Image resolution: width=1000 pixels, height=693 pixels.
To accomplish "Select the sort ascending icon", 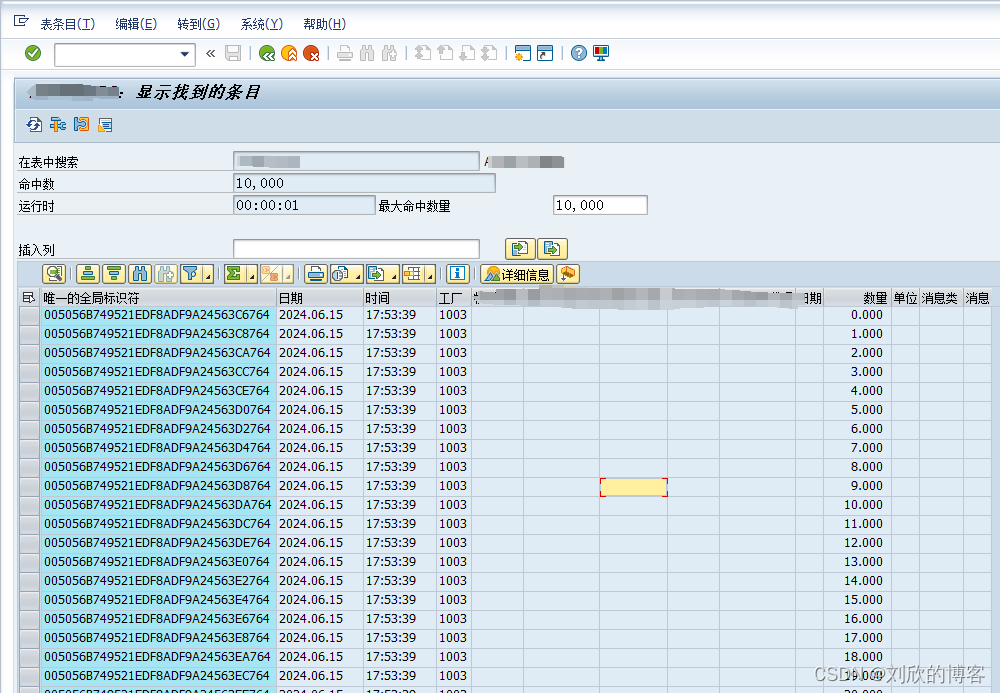I will click(86, 273).
